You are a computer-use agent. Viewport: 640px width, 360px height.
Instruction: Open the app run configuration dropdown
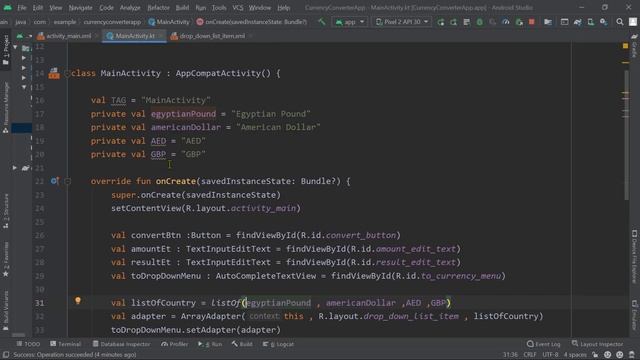coord(350,22)
